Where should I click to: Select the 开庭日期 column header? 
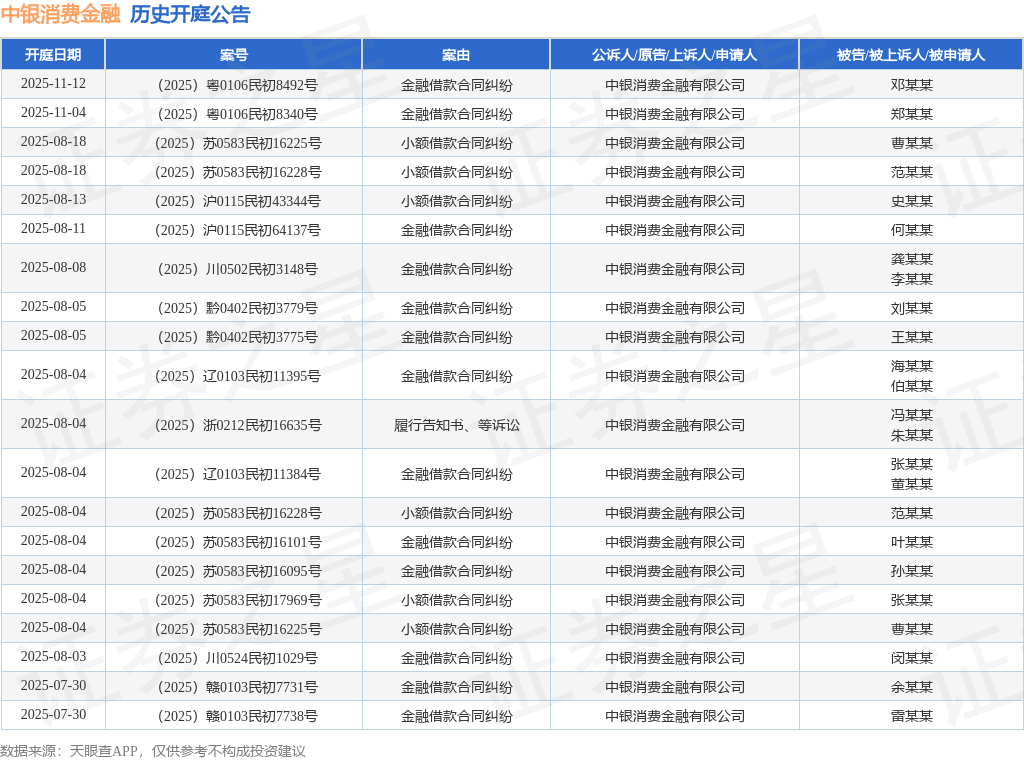[53, 55]
